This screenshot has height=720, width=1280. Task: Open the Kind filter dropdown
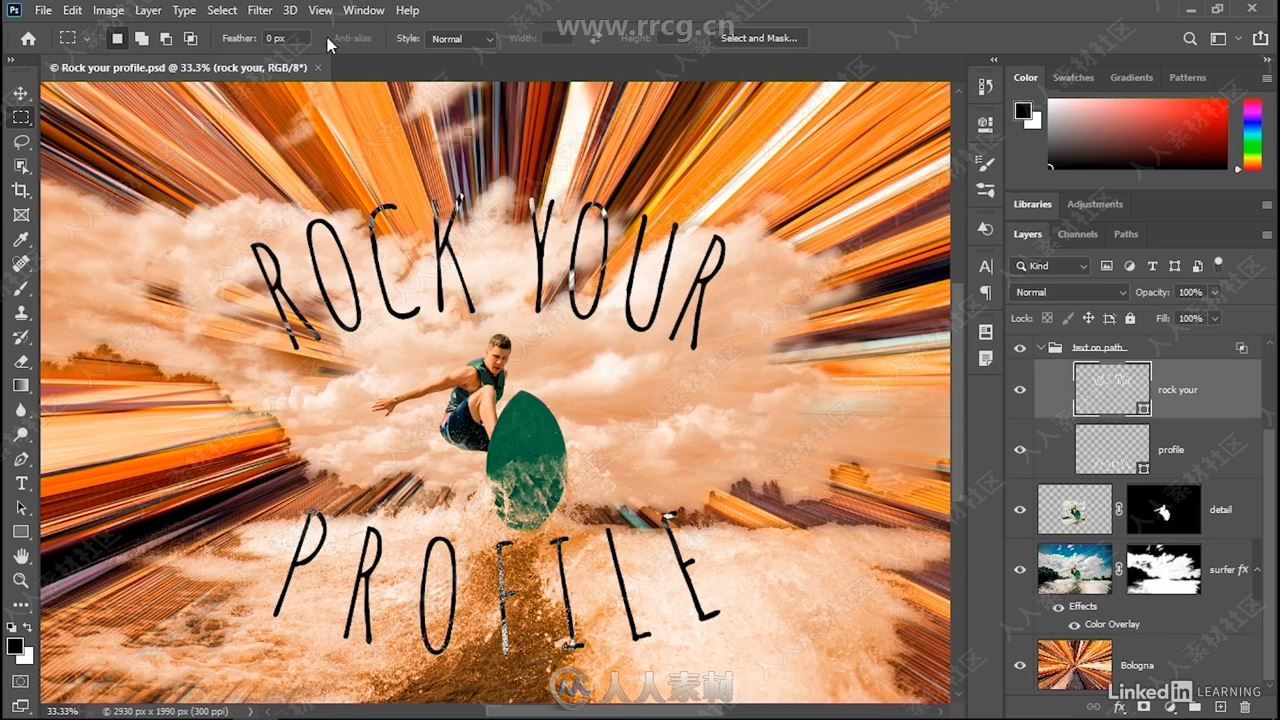coord(1050,266)
